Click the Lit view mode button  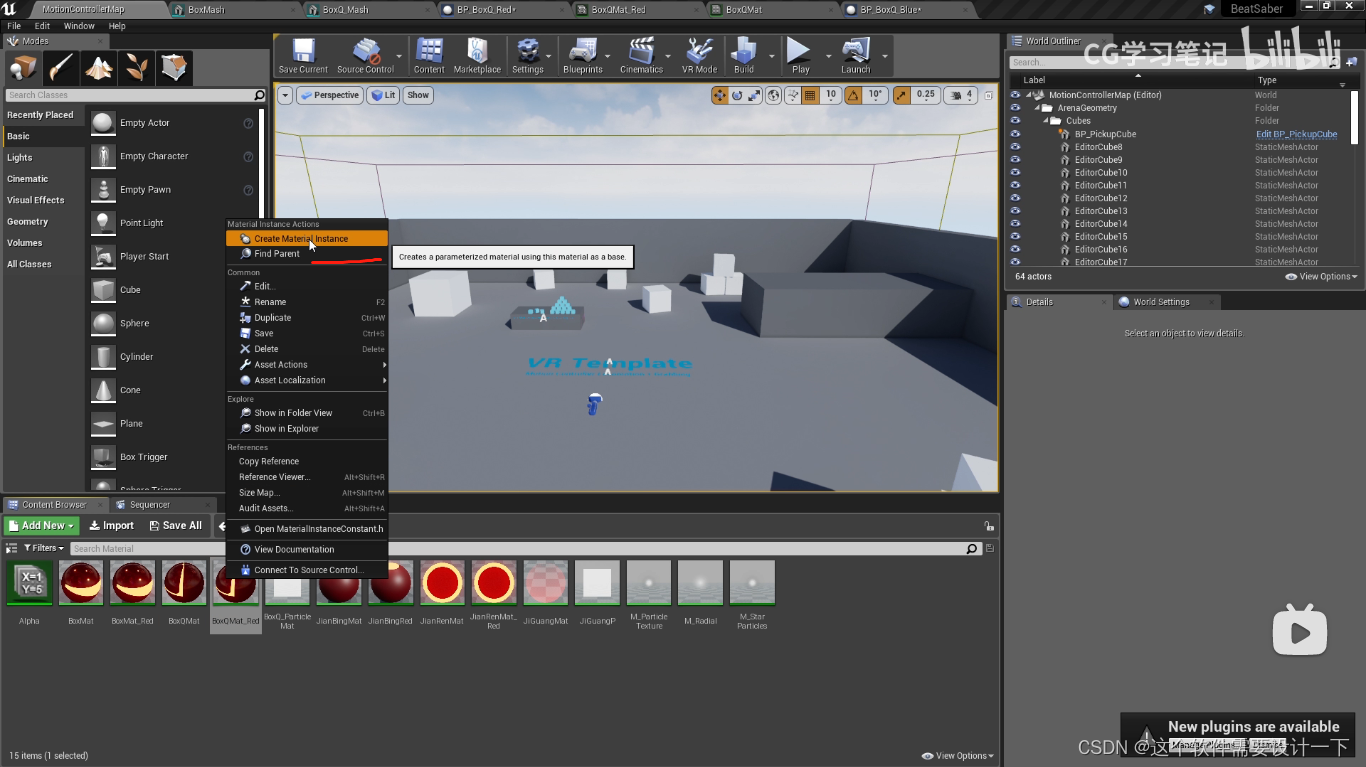[x=382, y=95]
